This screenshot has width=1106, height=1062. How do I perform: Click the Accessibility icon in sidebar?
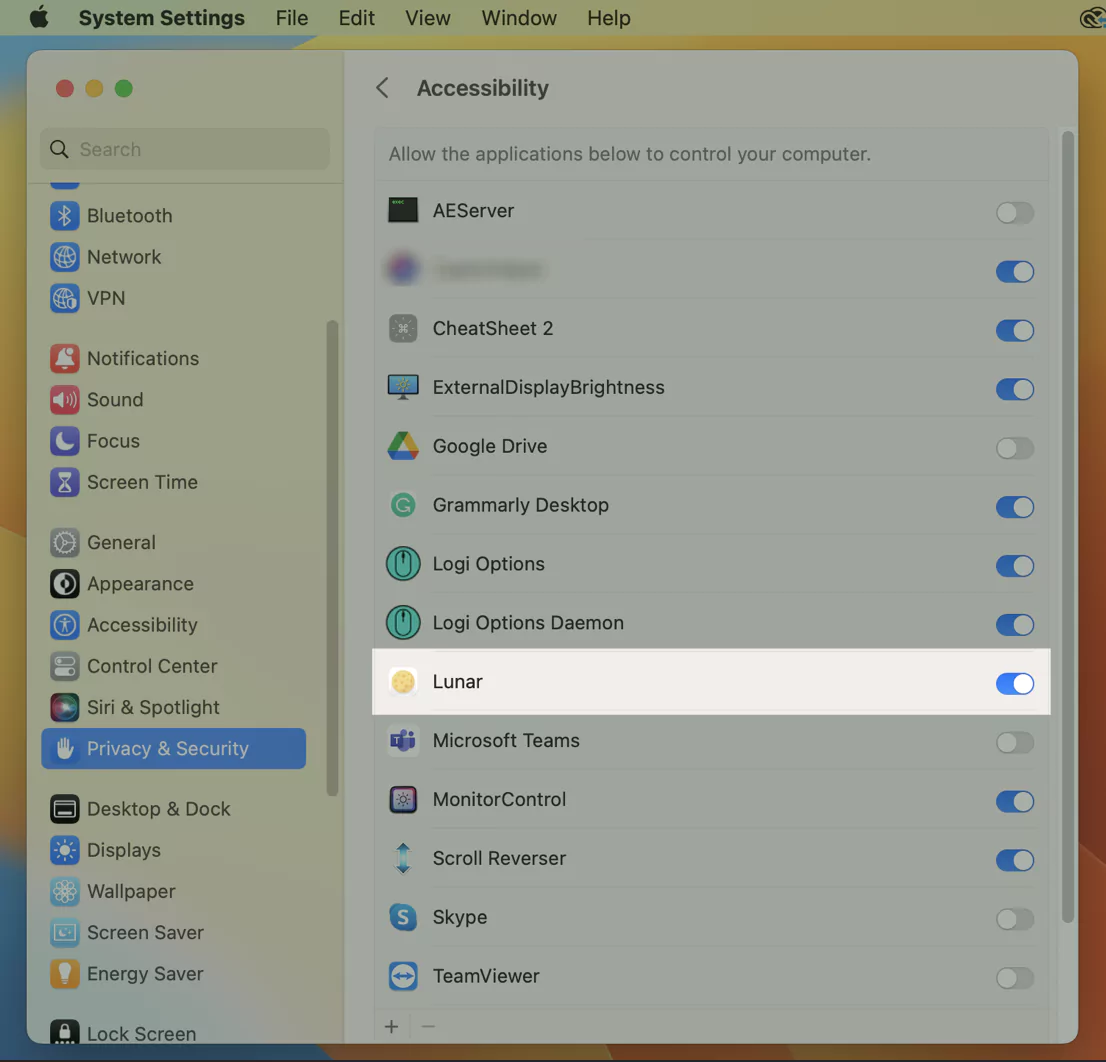coord(64,625)
